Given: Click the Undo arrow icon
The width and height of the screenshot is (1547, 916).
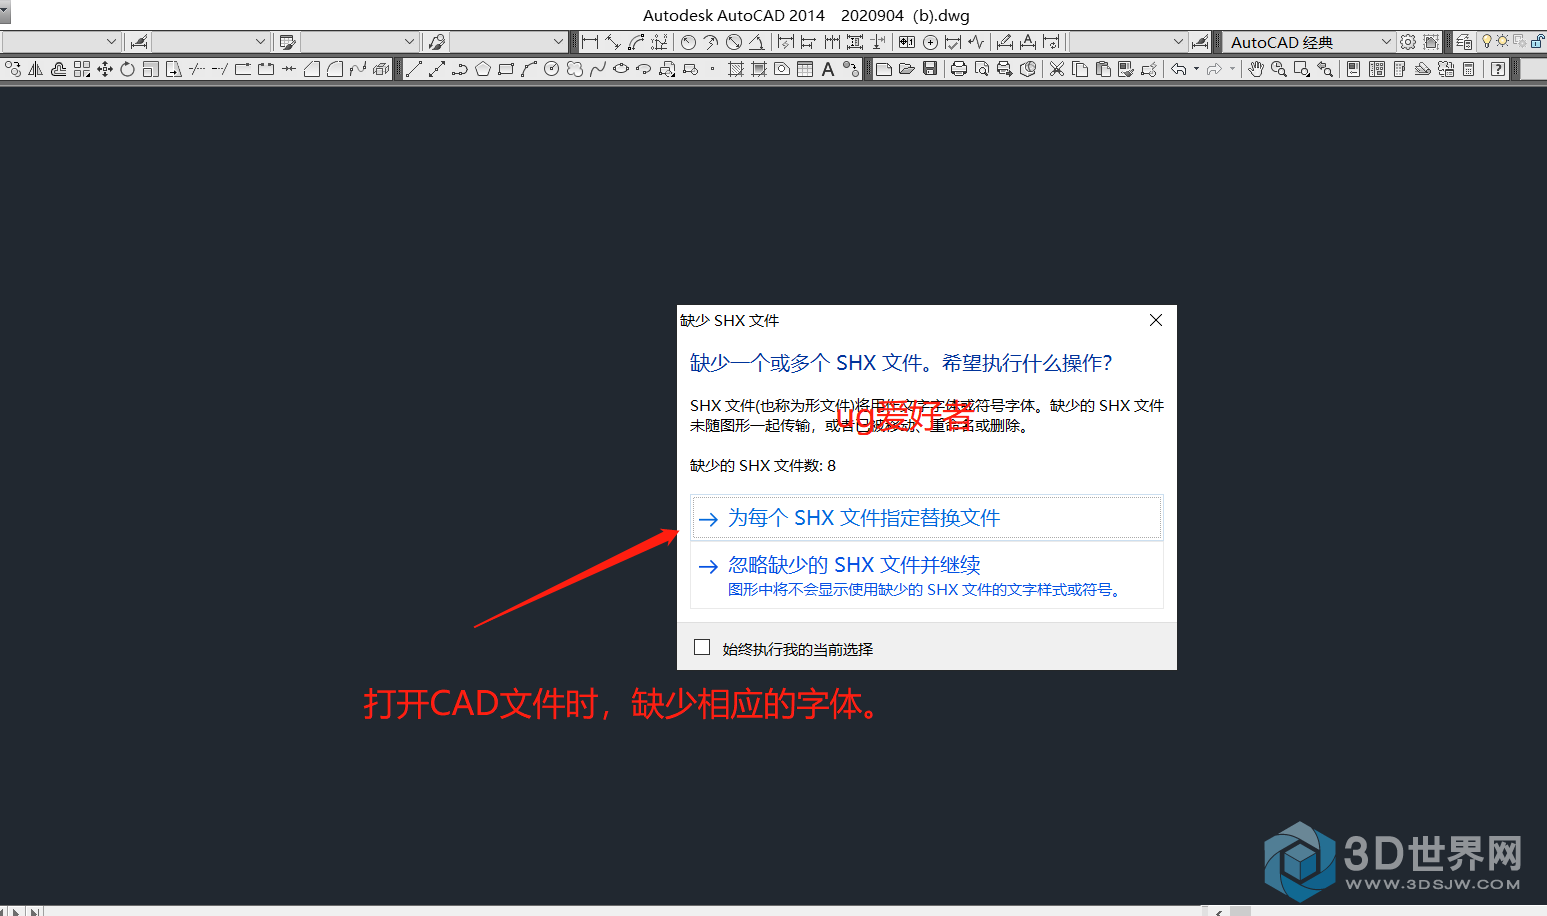Looking at the screenshot, I should (x=1179, y=69).
